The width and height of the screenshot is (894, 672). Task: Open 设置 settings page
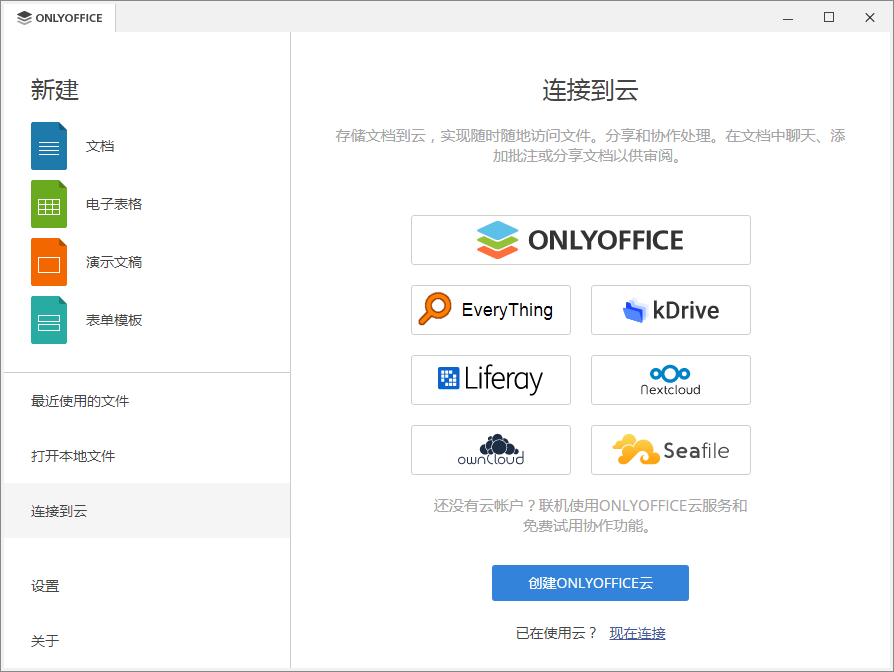(147, 586)
